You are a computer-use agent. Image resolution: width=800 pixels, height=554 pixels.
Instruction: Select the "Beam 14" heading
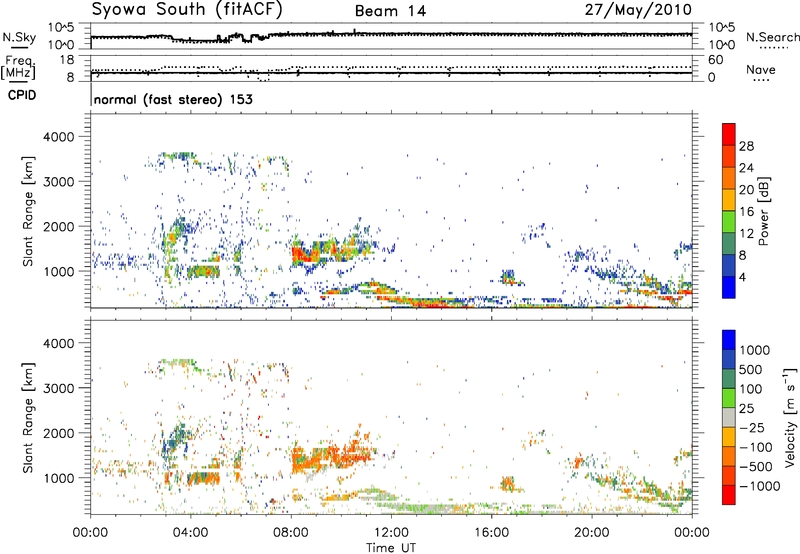point(390,11)
